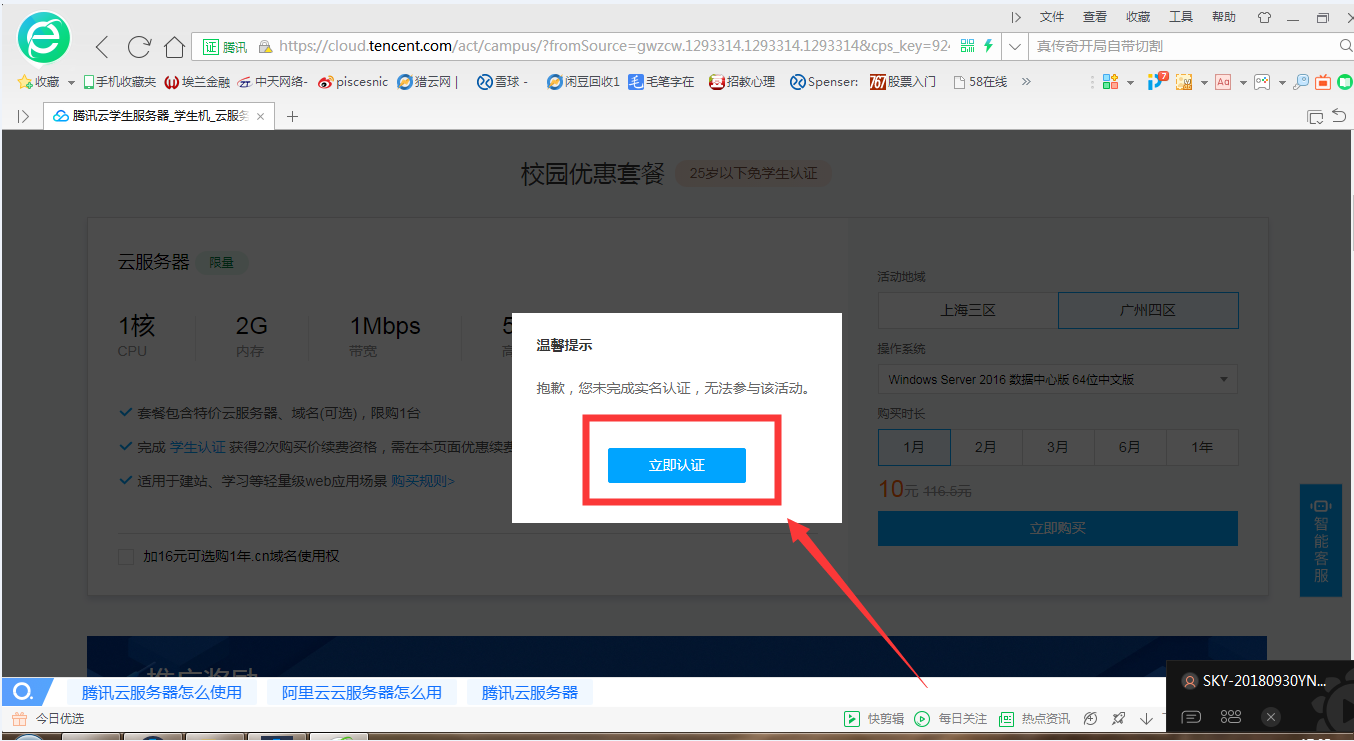Go to browser home page icon
The height and width of the screenshot is (741, 1354).
pyautogui.click(x=174, y=46)
